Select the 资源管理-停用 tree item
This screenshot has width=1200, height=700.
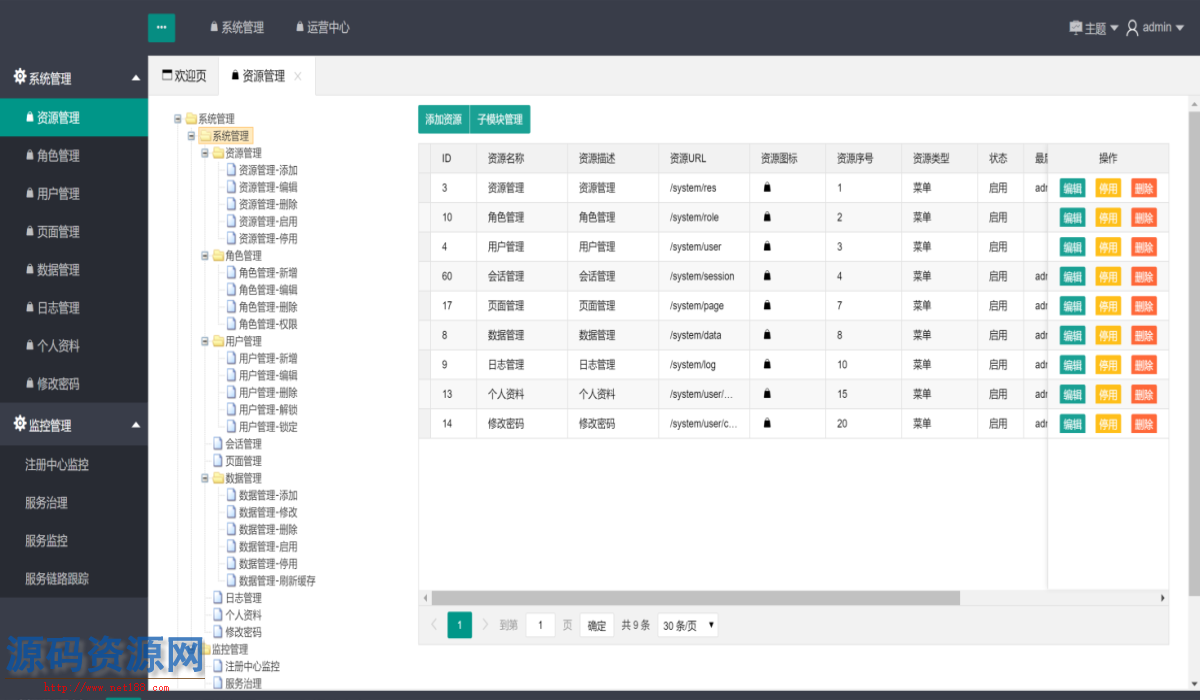(x=267, y=239)
